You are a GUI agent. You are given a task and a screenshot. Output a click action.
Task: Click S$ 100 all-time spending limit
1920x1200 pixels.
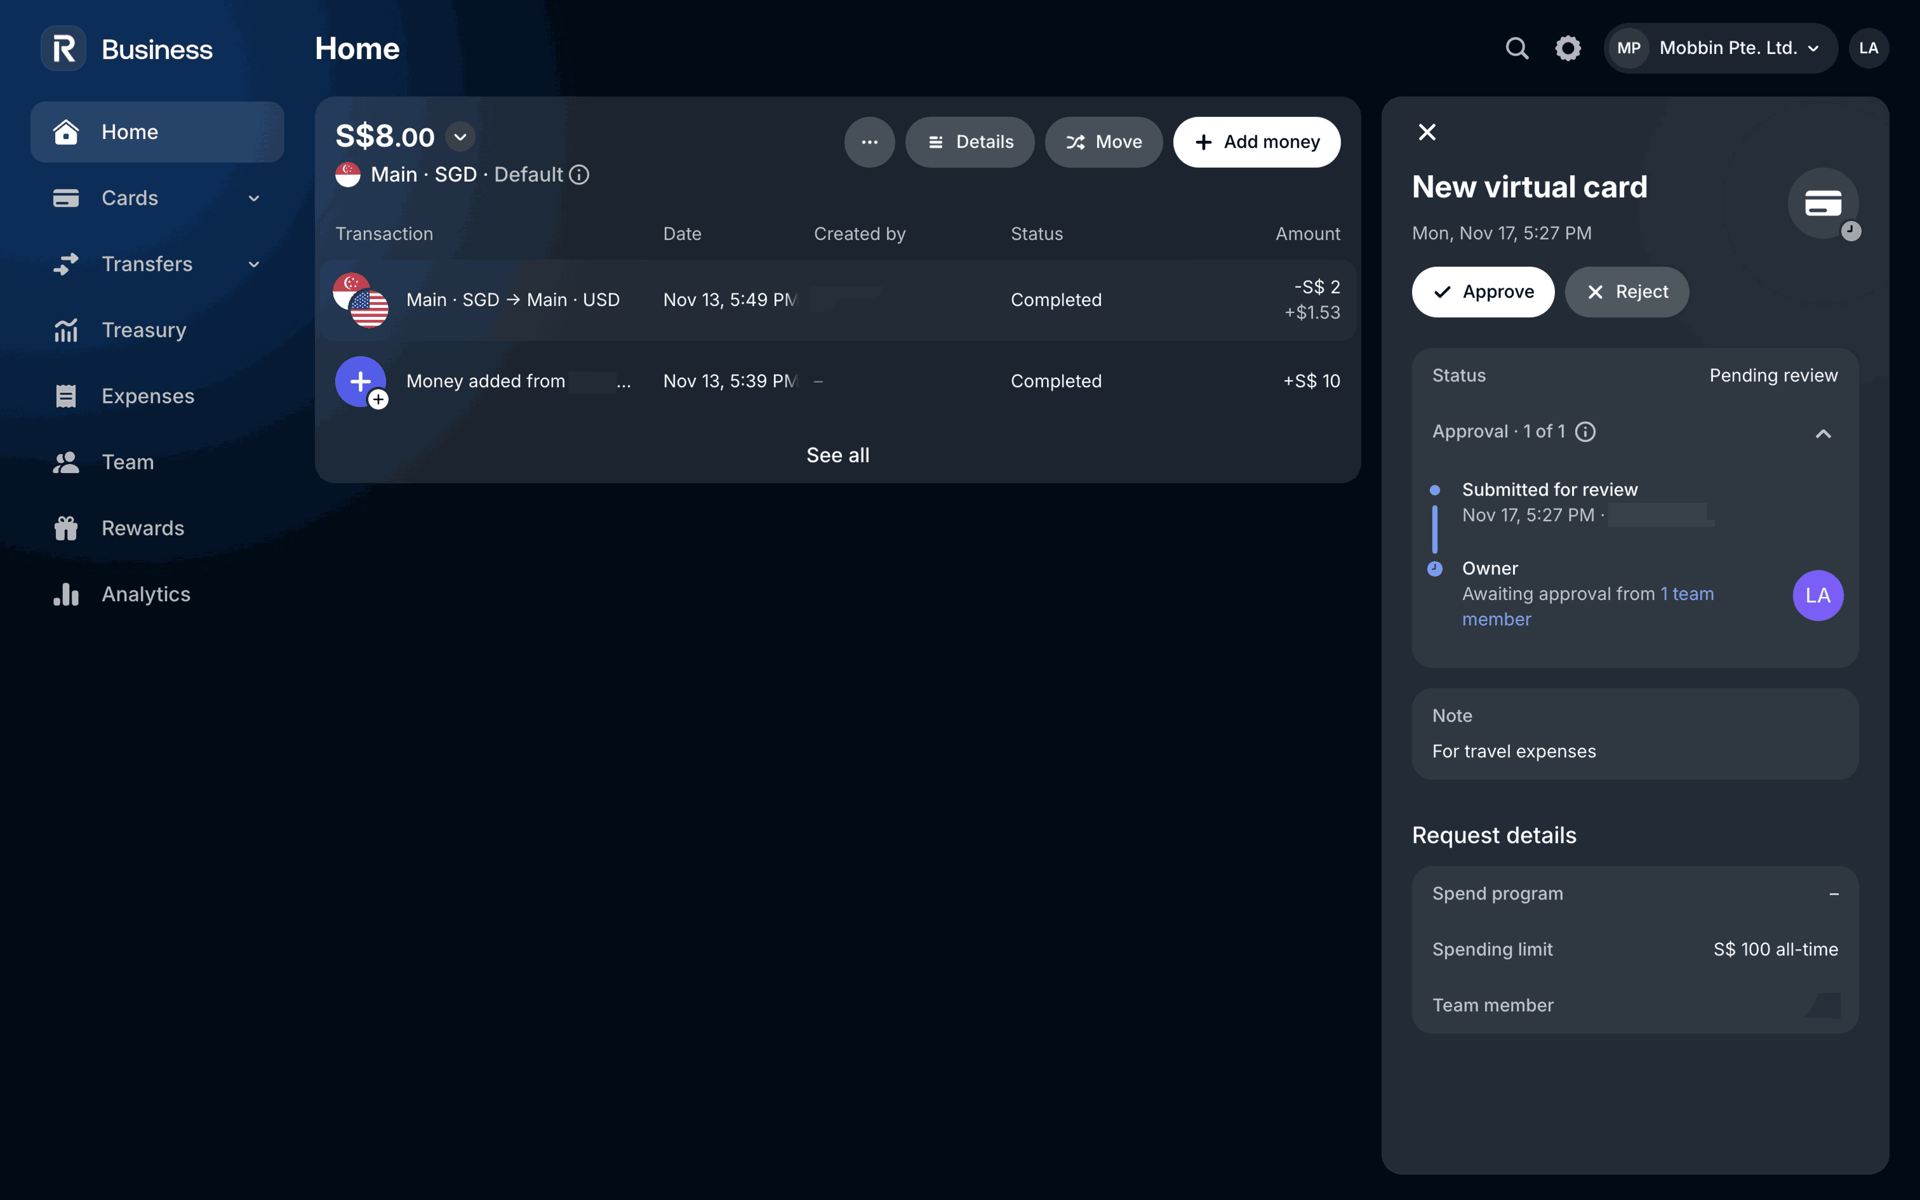pyautogui.click(x=1775, y=950)
